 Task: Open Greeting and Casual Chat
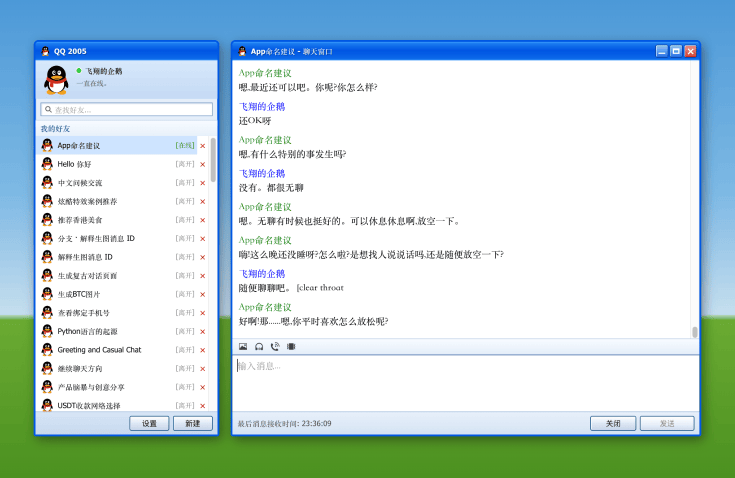click(116, 350)
